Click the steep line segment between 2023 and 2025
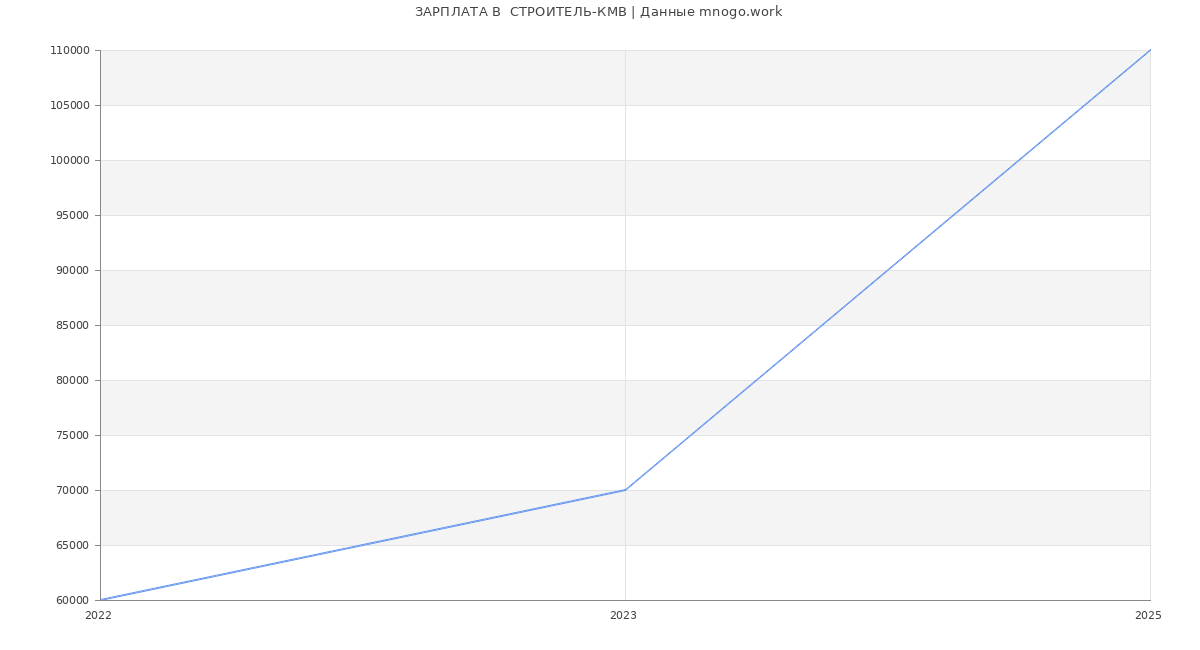Image resolution: width=1200 pixels, height=650 pixels. 888,270
